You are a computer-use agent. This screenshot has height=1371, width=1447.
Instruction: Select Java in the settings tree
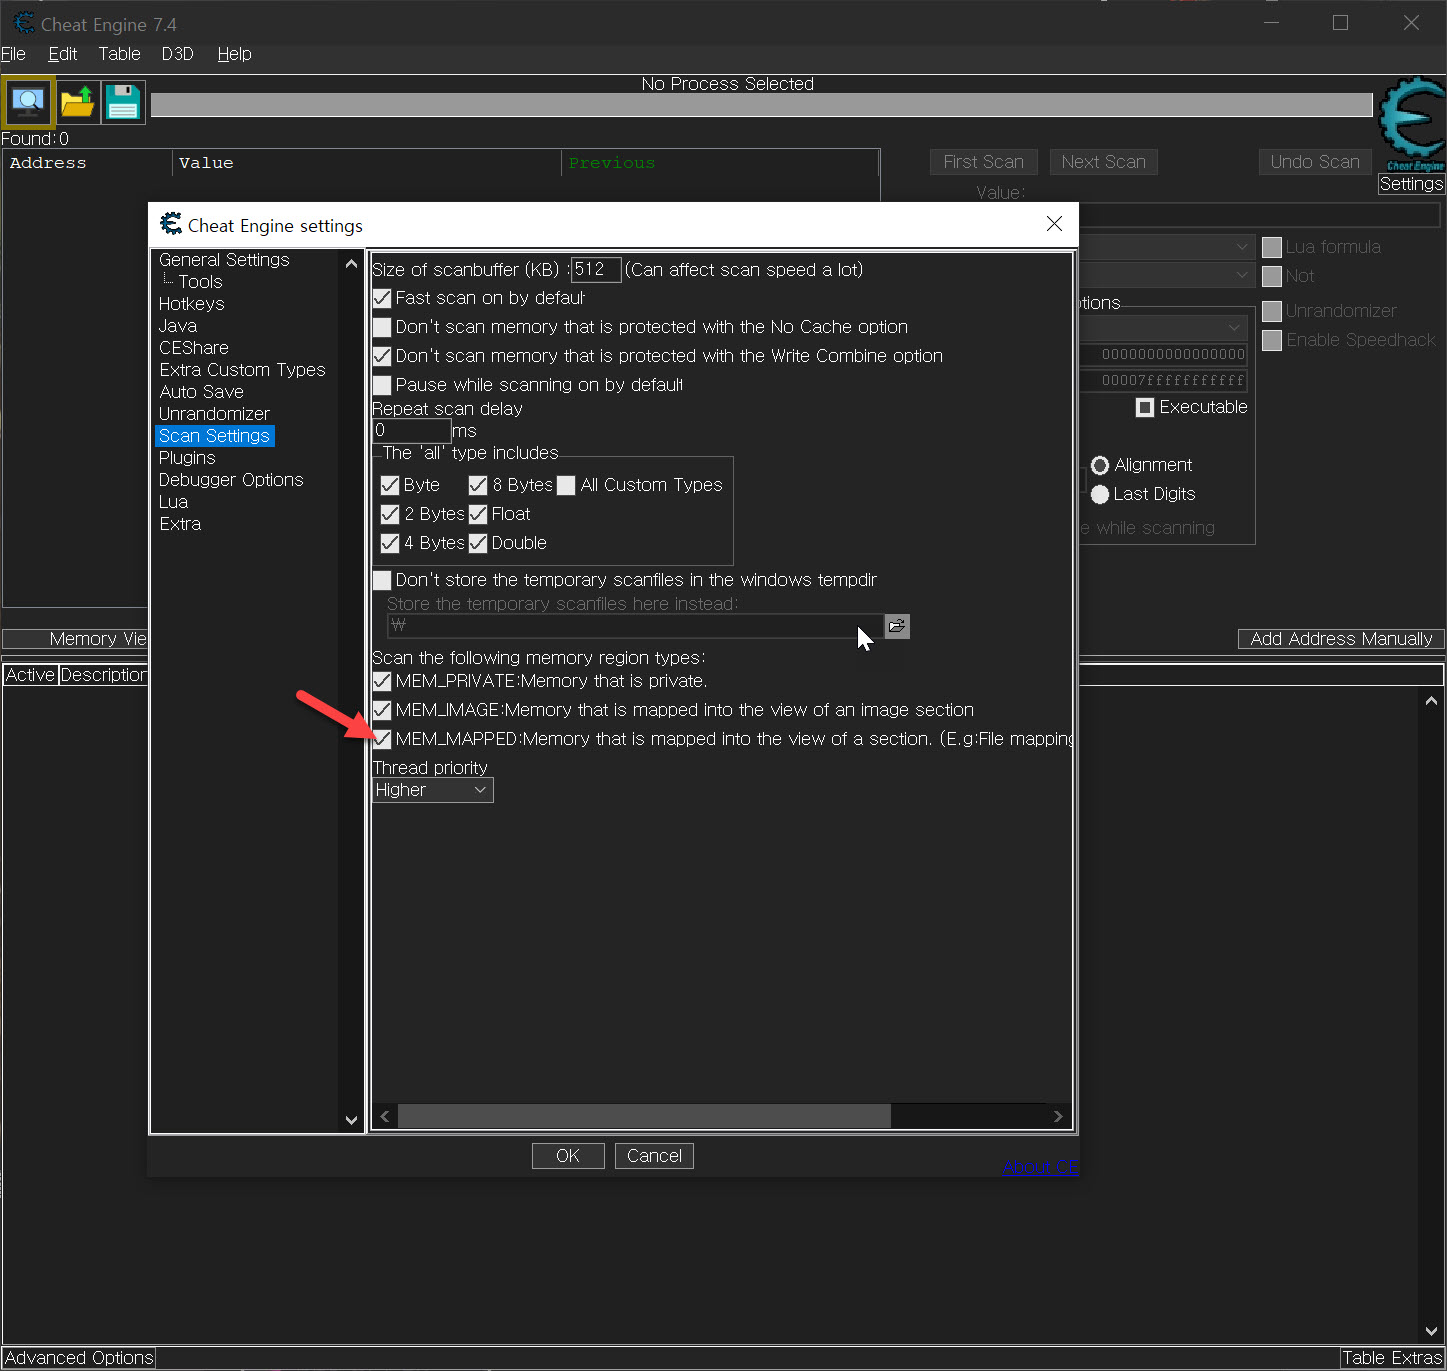177,326
